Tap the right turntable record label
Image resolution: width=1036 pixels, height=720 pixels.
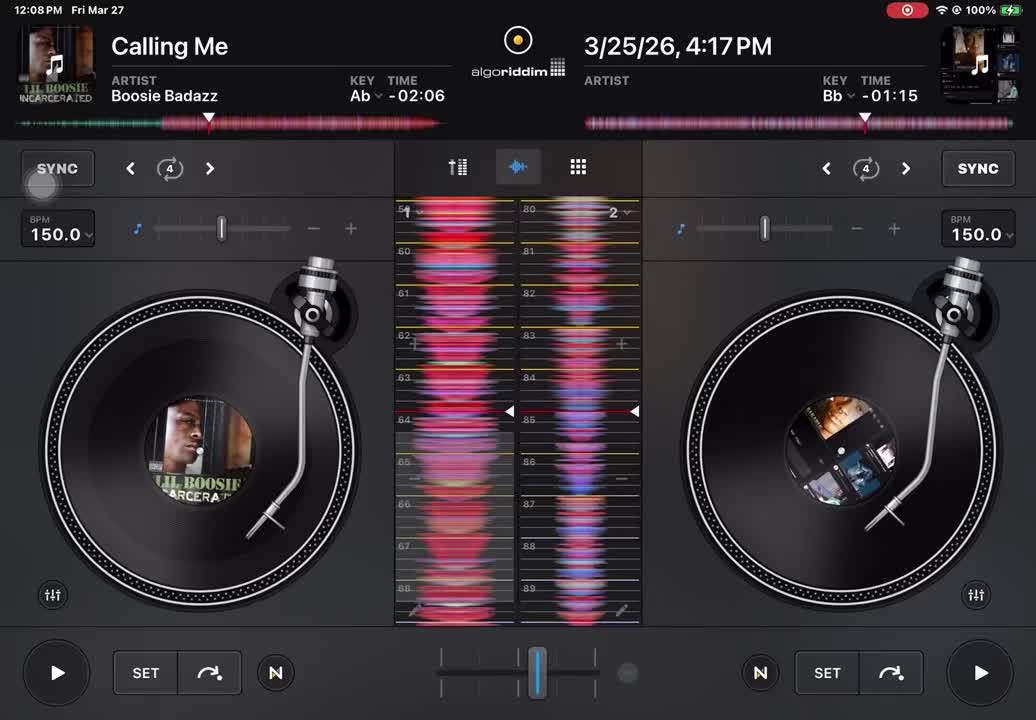coord(840,450)
